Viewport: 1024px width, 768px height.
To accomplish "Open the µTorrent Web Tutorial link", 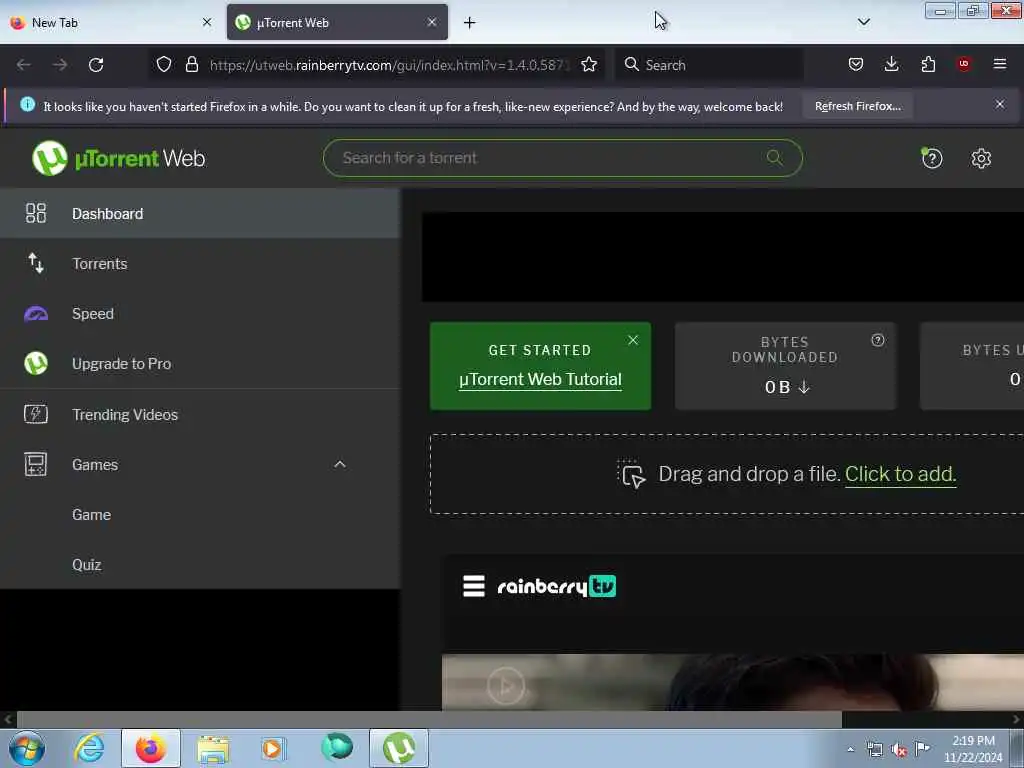I will pos(540,379).
